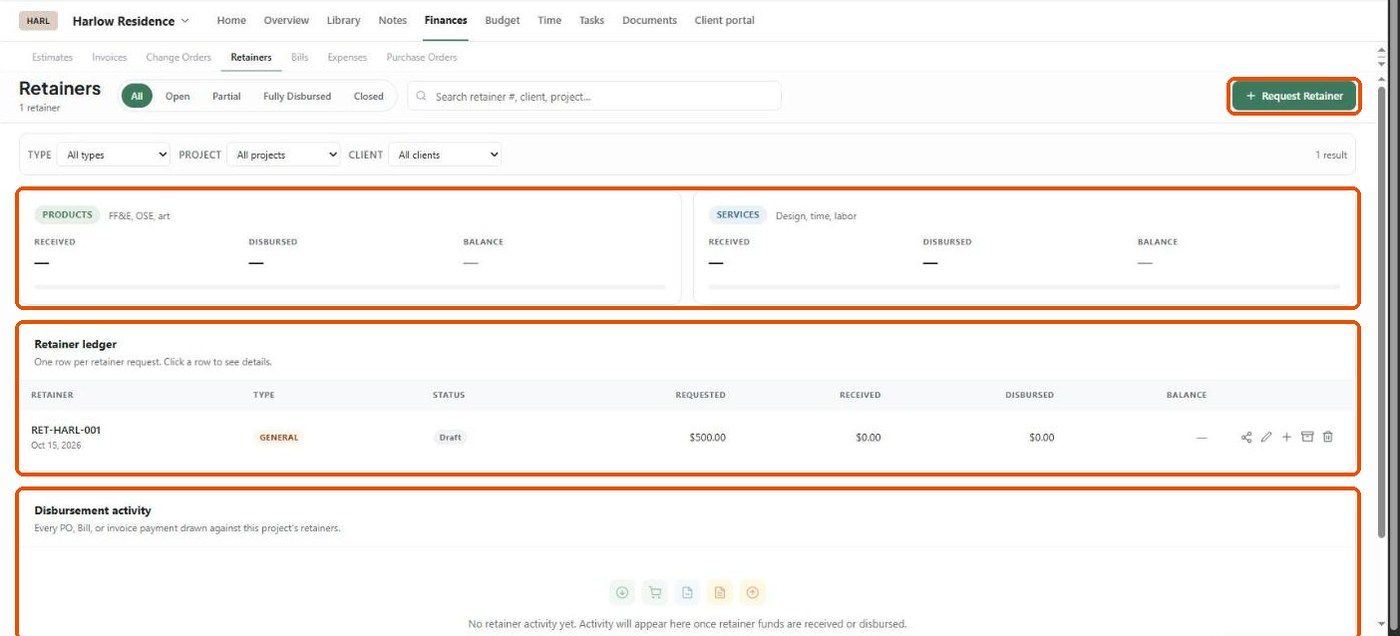Select the Retainers sub-tab

click(x=251, y=57)
